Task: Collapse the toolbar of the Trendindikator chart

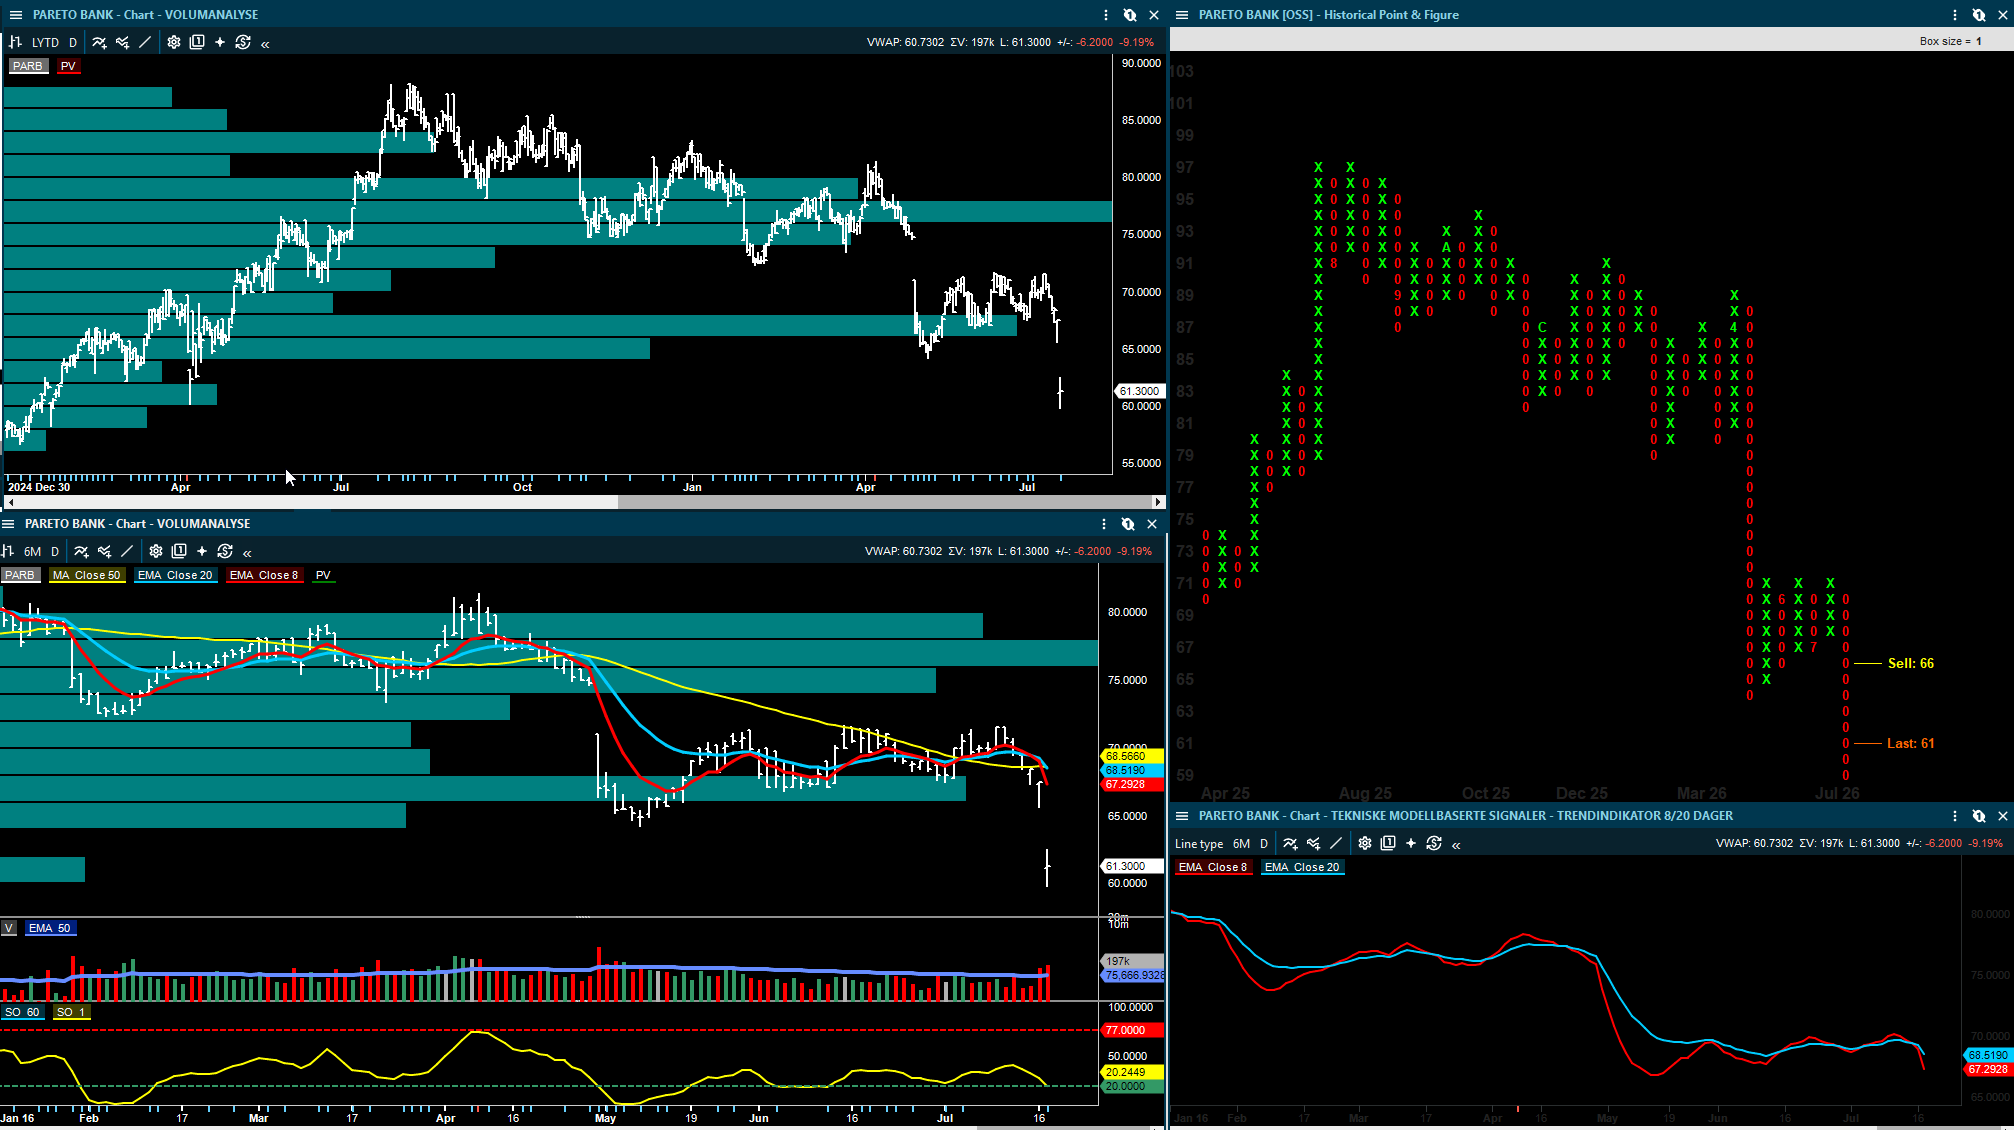Action: (x=1456, y=845)
